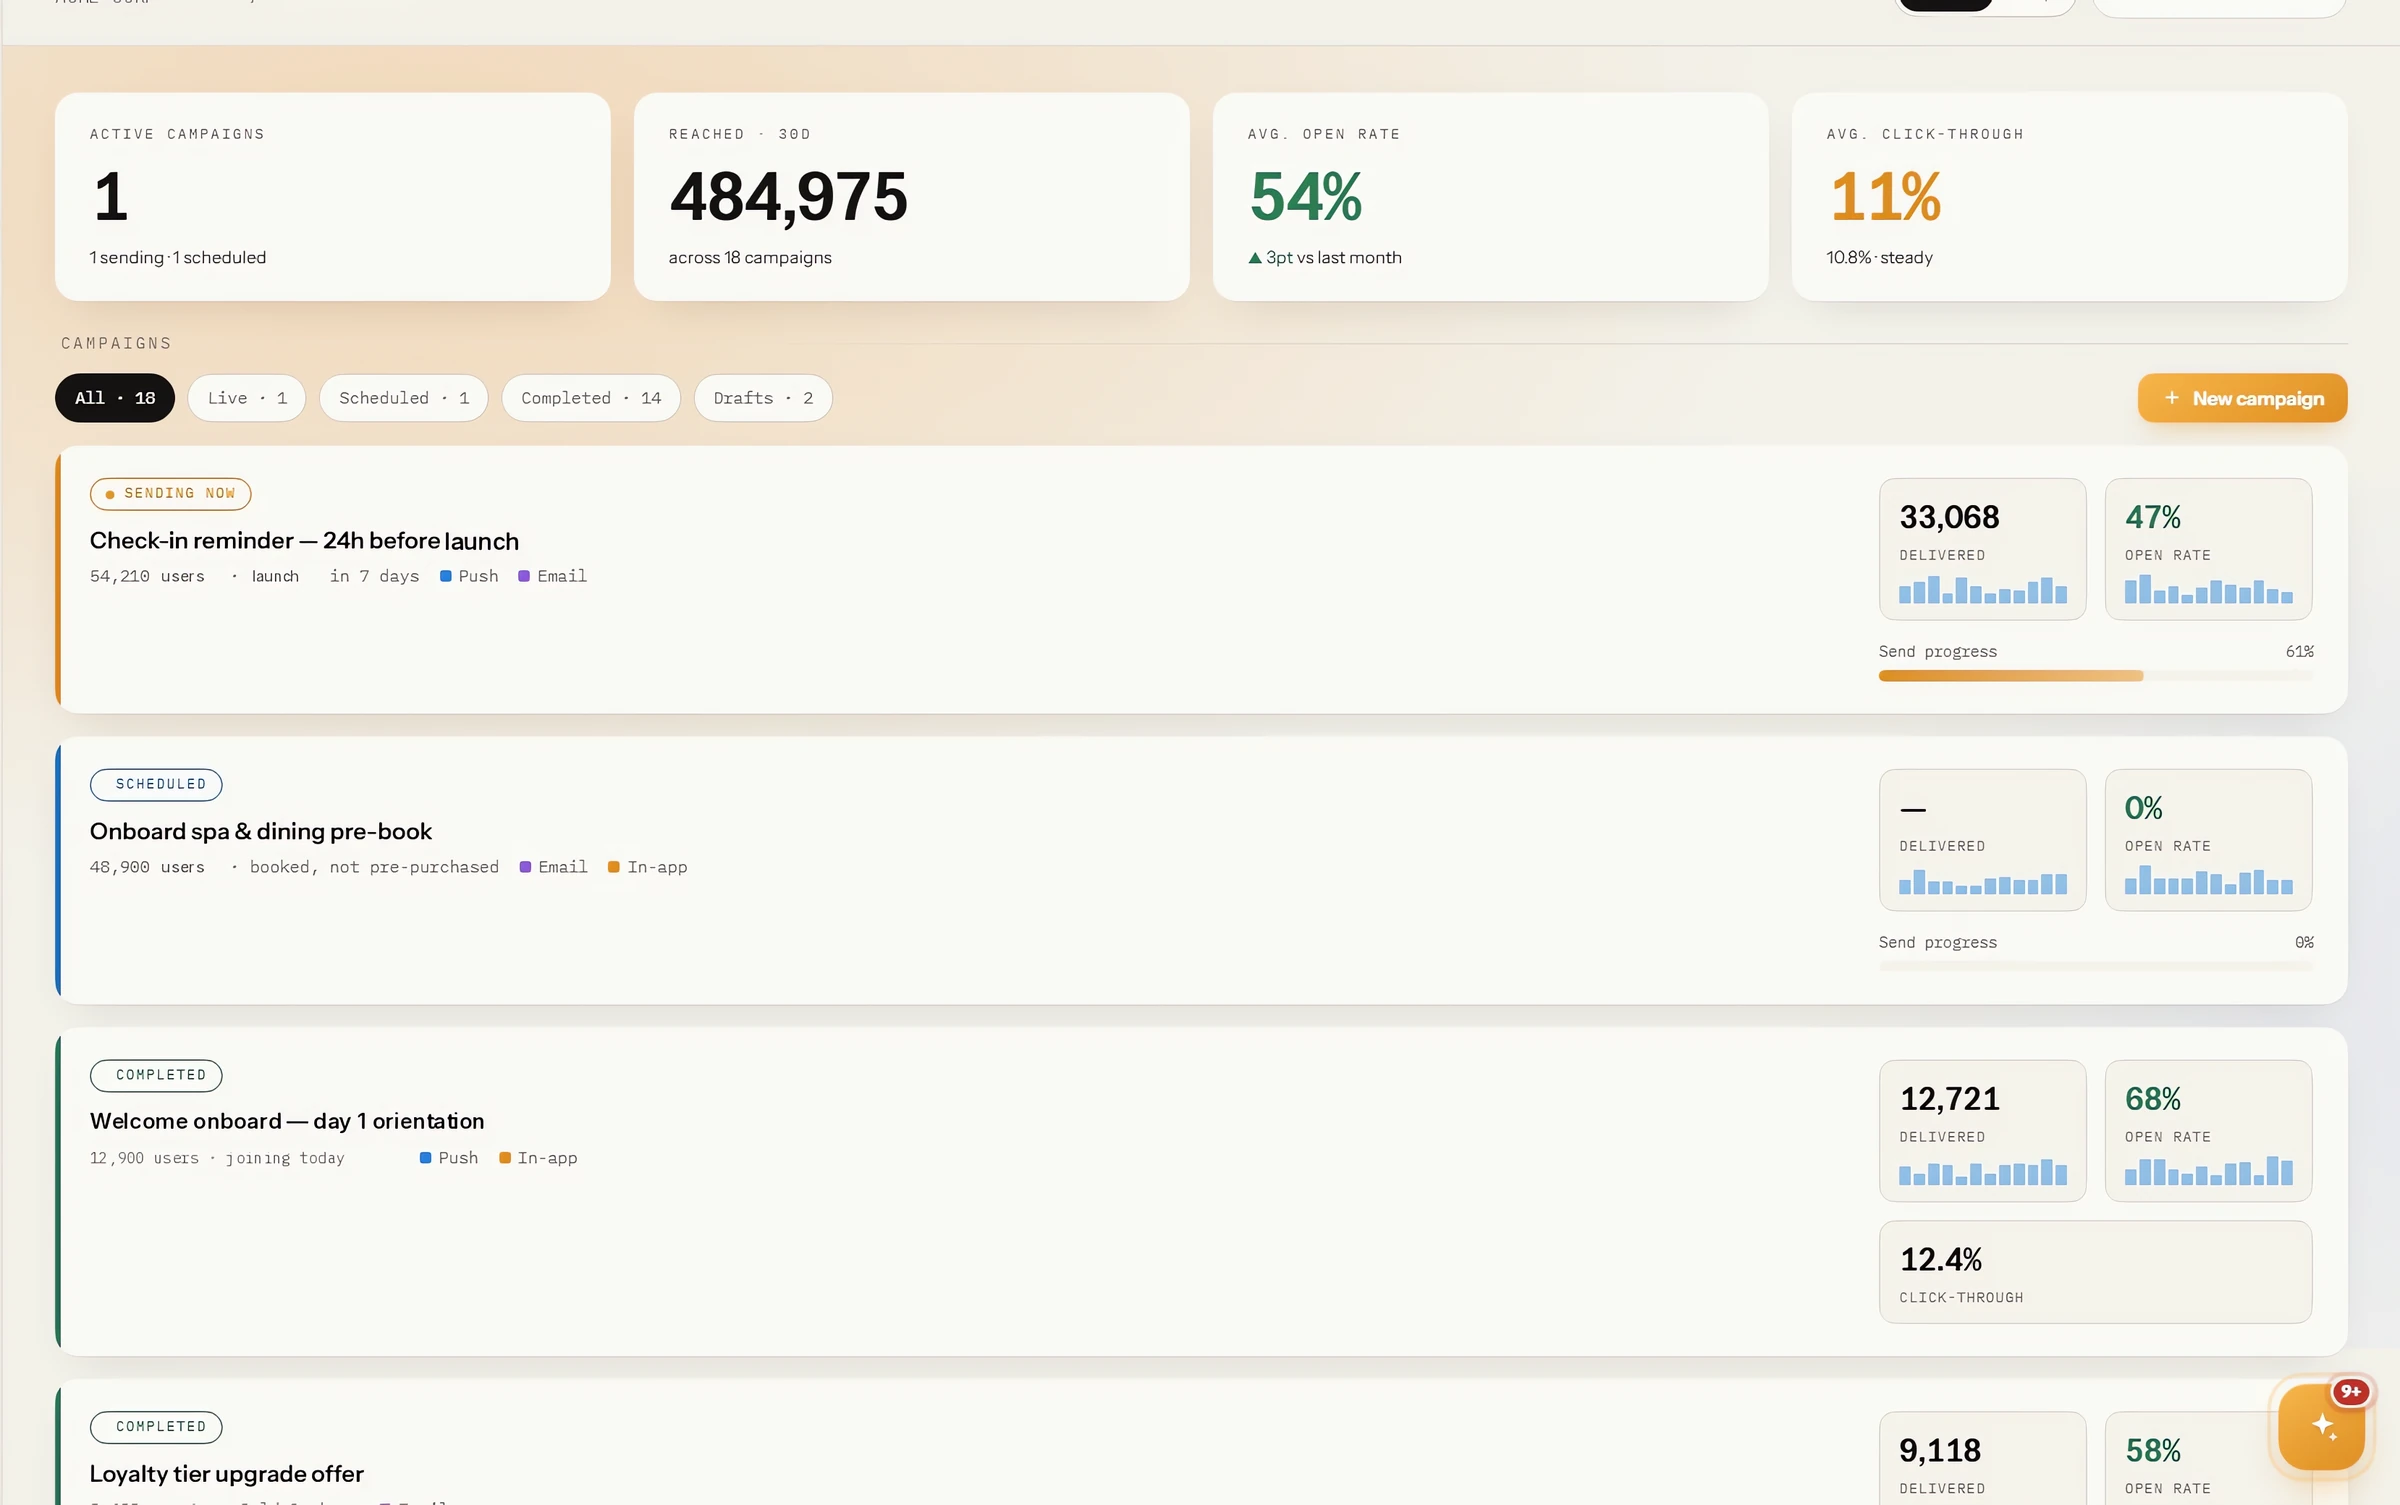Click the 12,721 delivered tile
This screenshot has height=1505, width=2400.
pos(1983,1131)
